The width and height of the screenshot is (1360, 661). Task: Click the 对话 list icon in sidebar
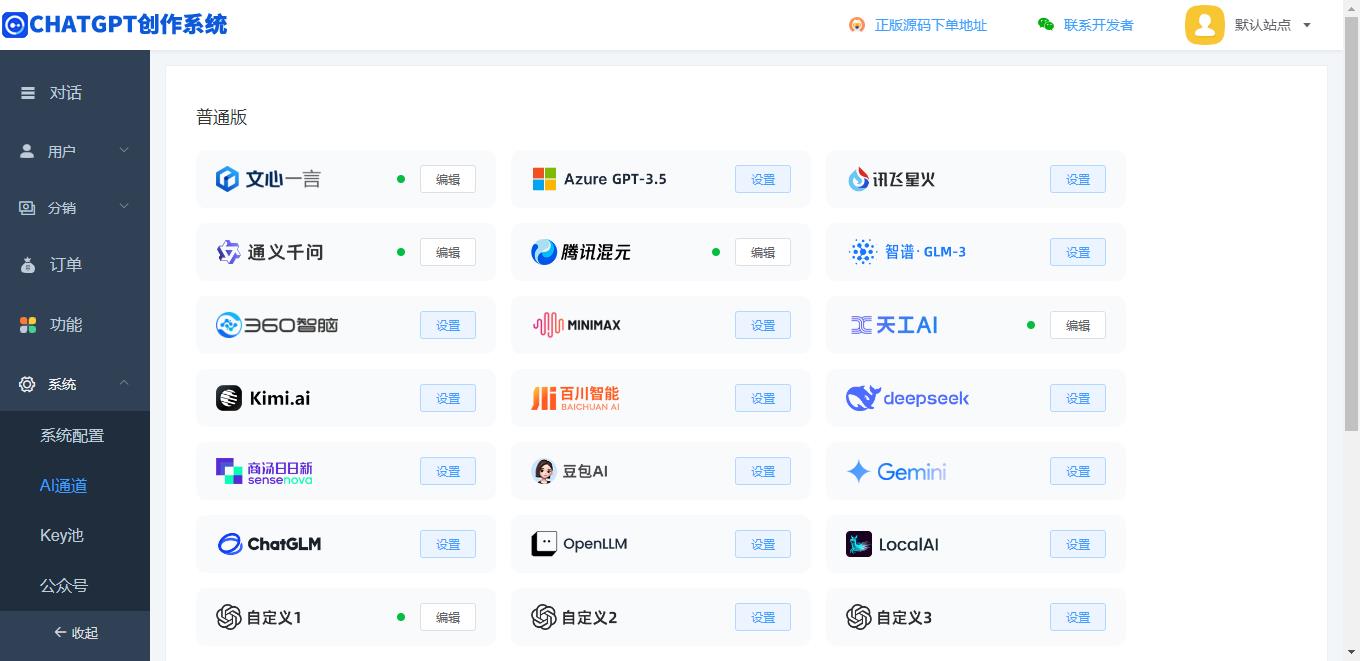tap(28, 93)
